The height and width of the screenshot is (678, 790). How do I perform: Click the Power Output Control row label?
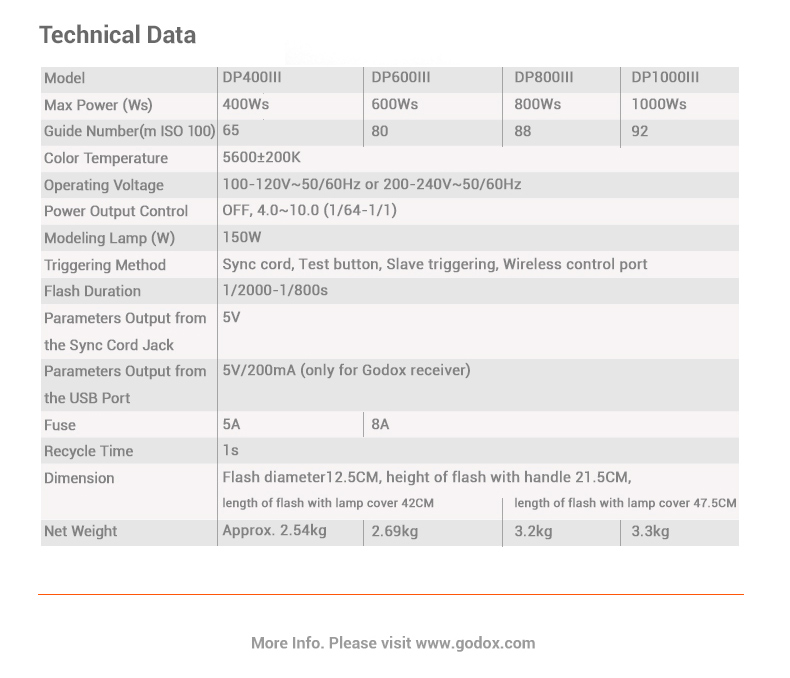(x=116, y=211)
